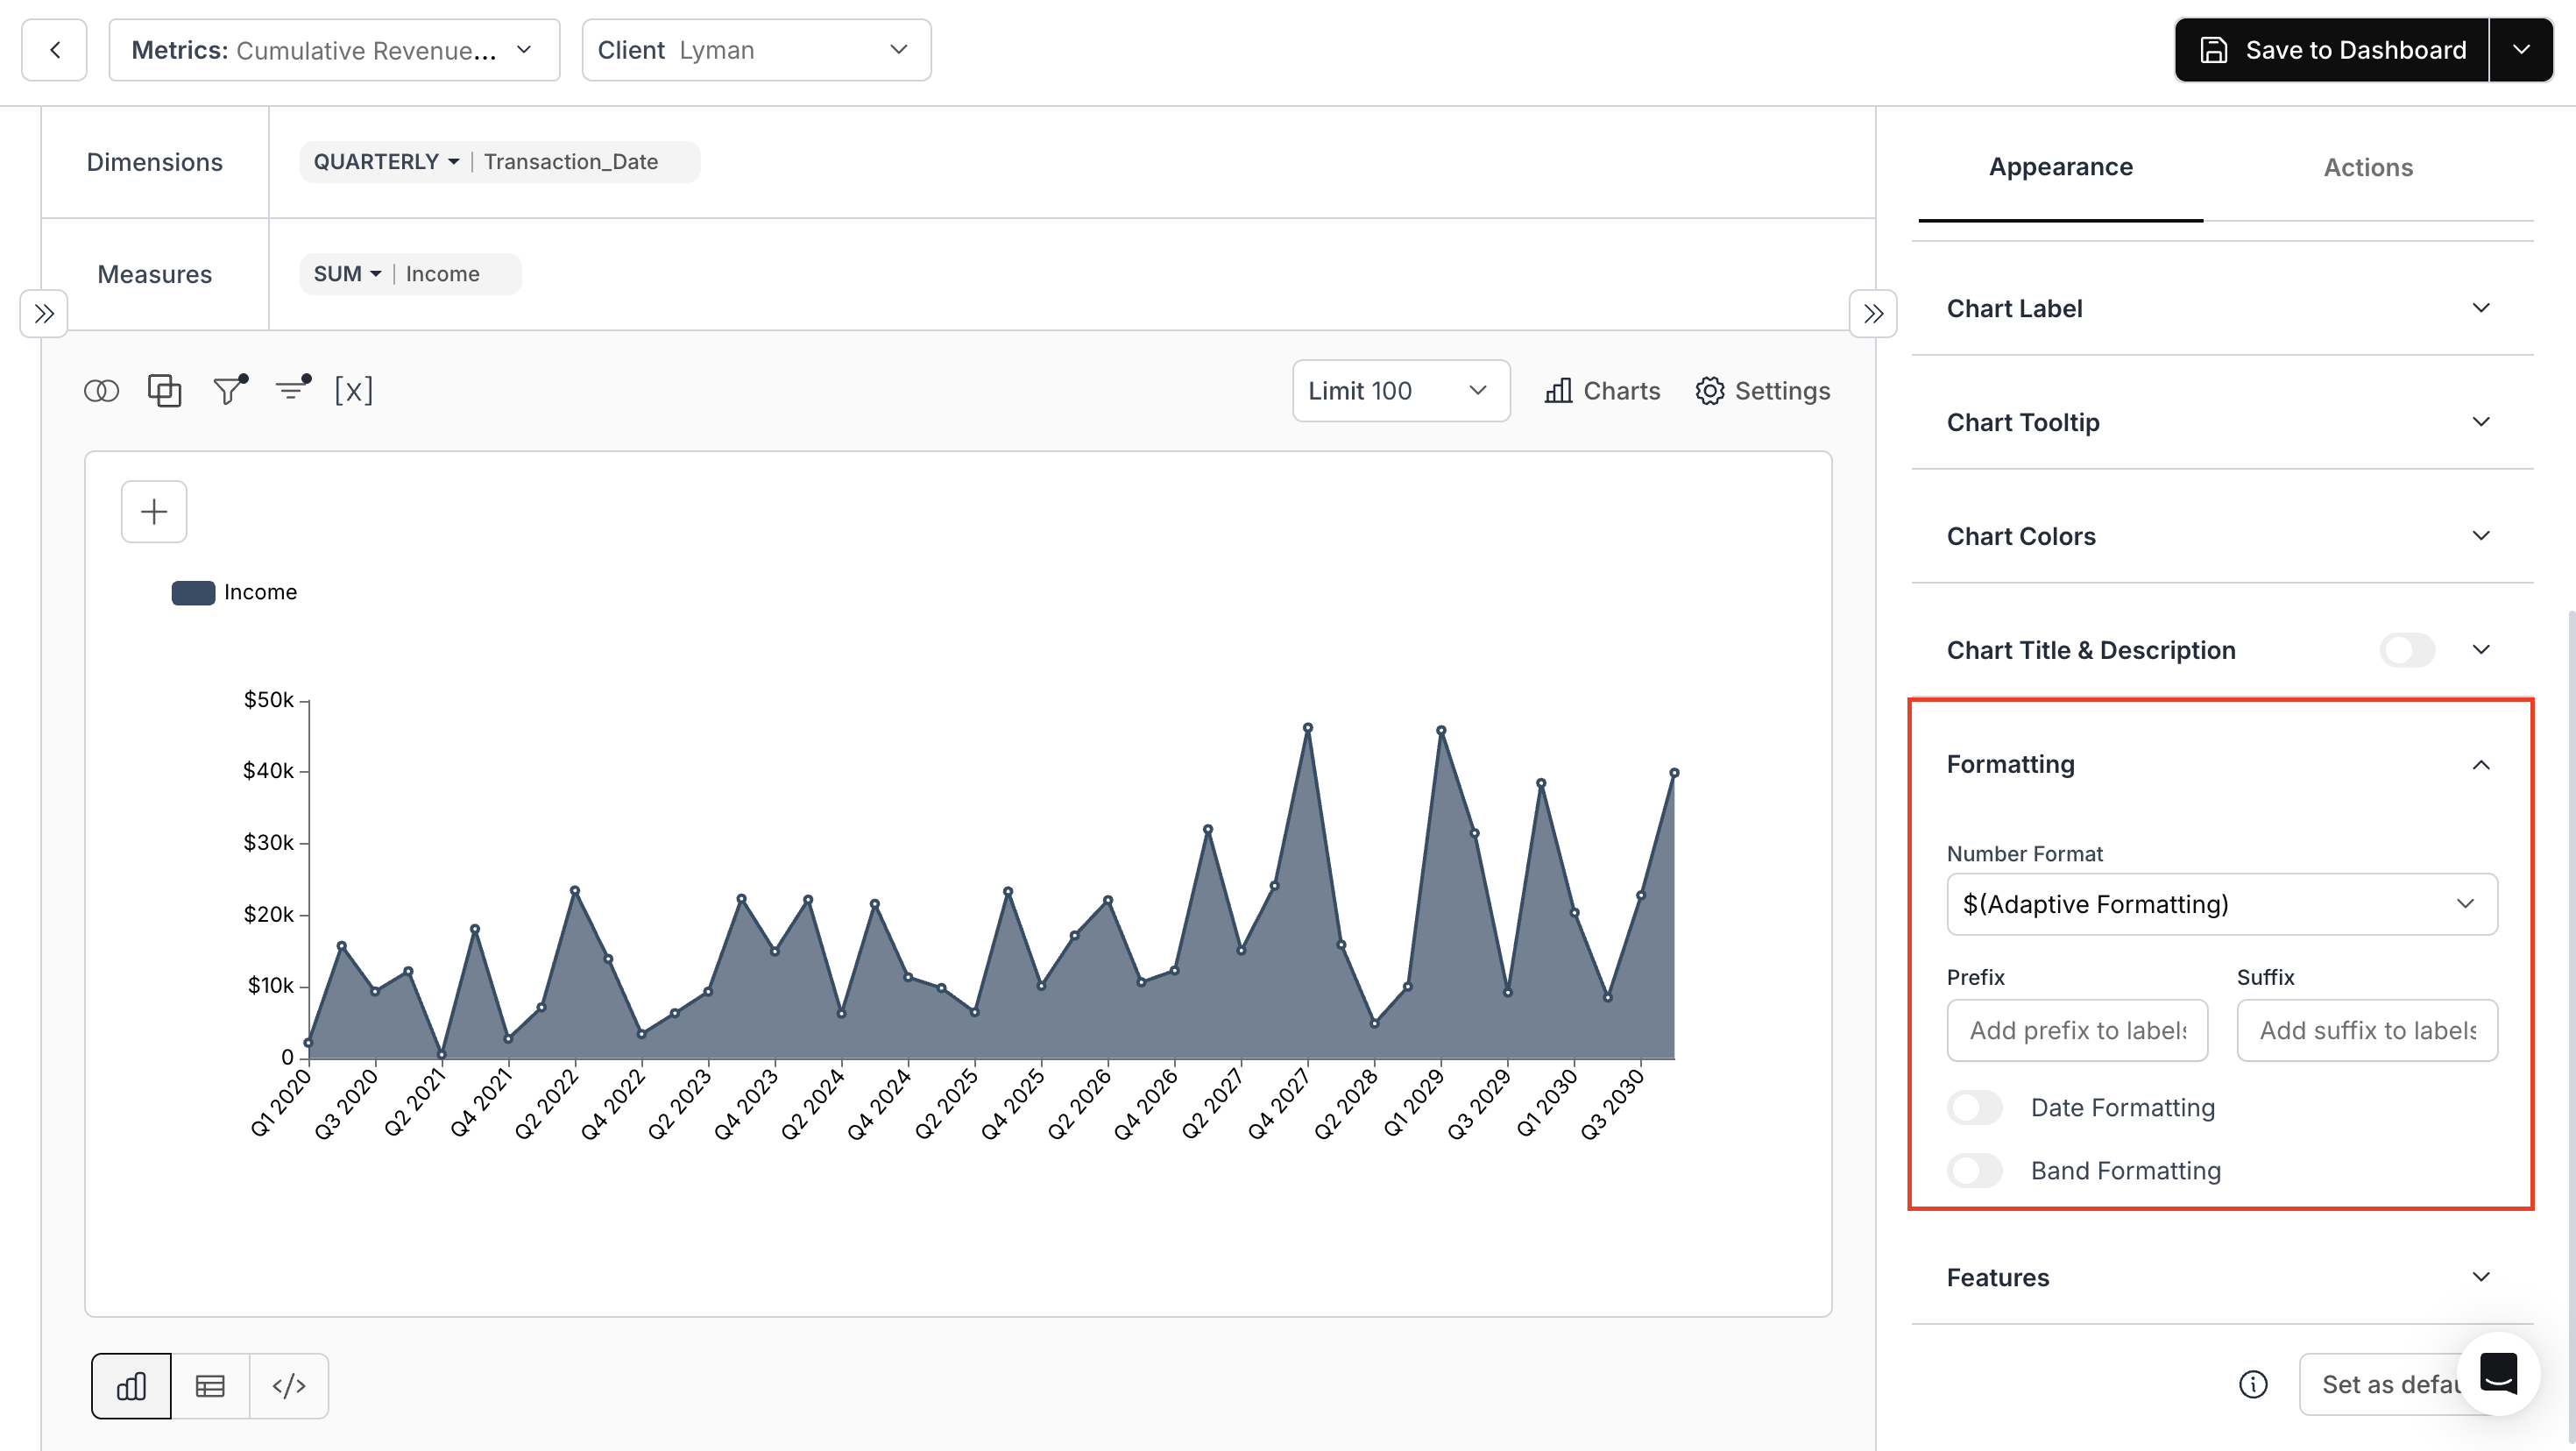
Task: Switch to table view icon
Action: (210, 1386)
